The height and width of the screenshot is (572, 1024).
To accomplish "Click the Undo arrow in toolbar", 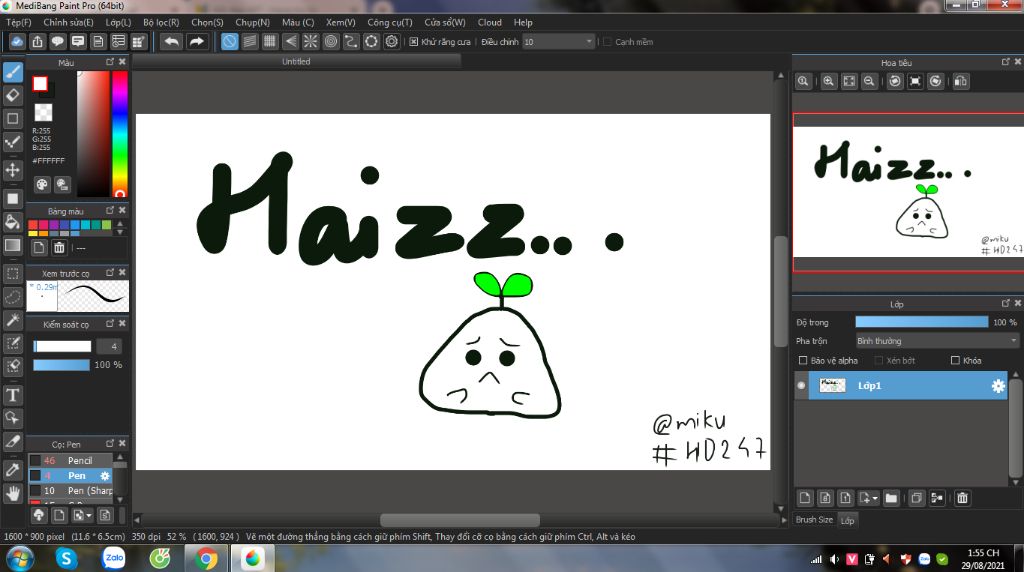I will click(x=171, y=42).
